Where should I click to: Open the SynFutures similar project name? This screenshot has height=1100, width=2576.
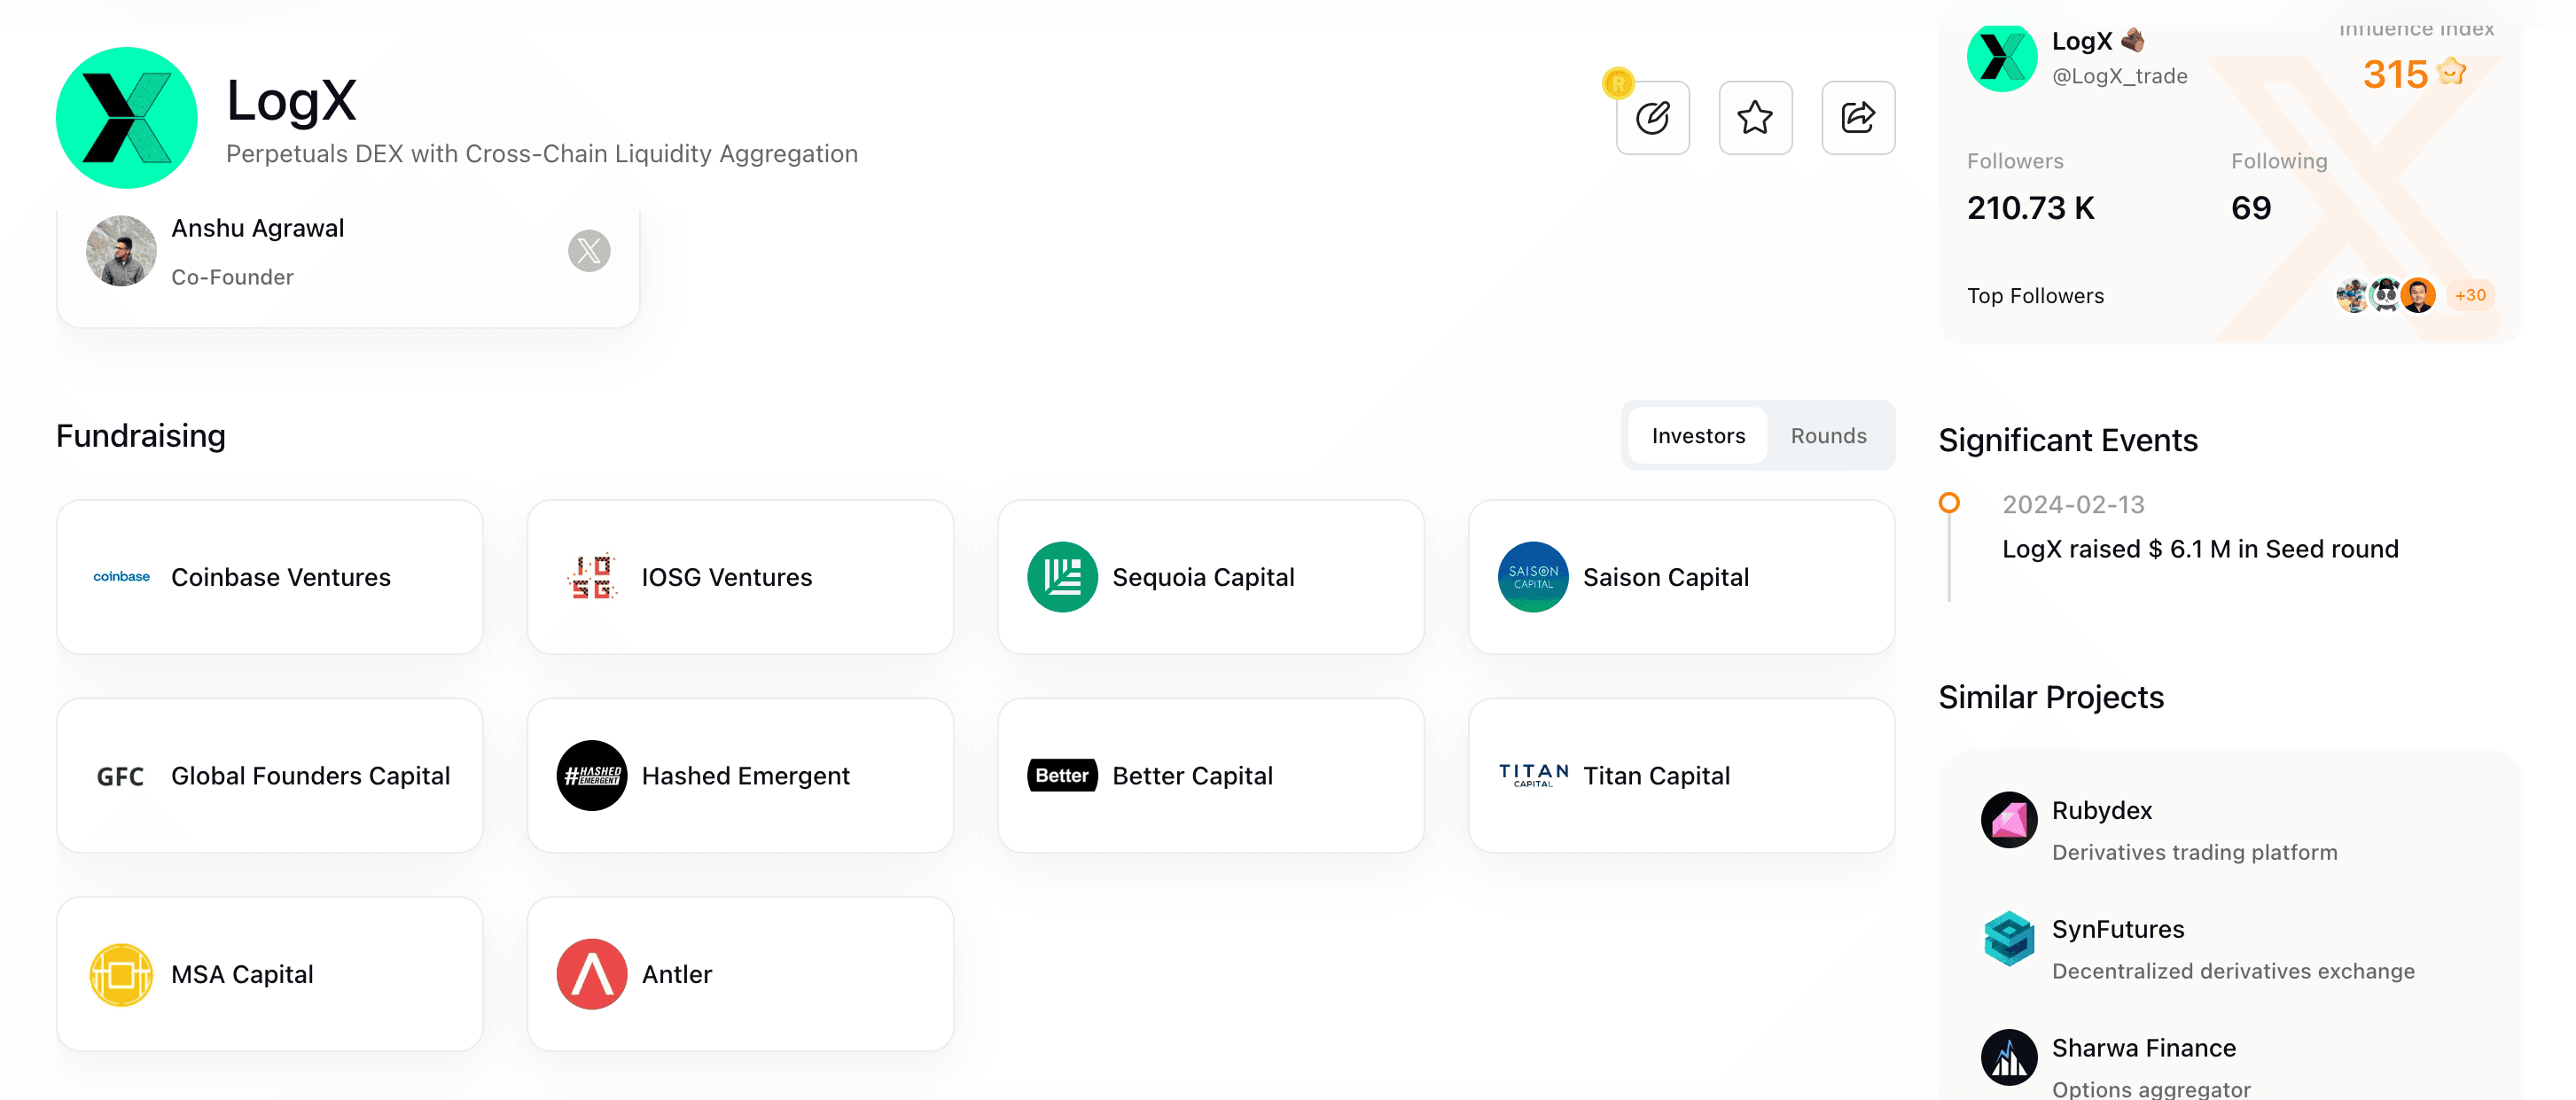pos(2118,930)
